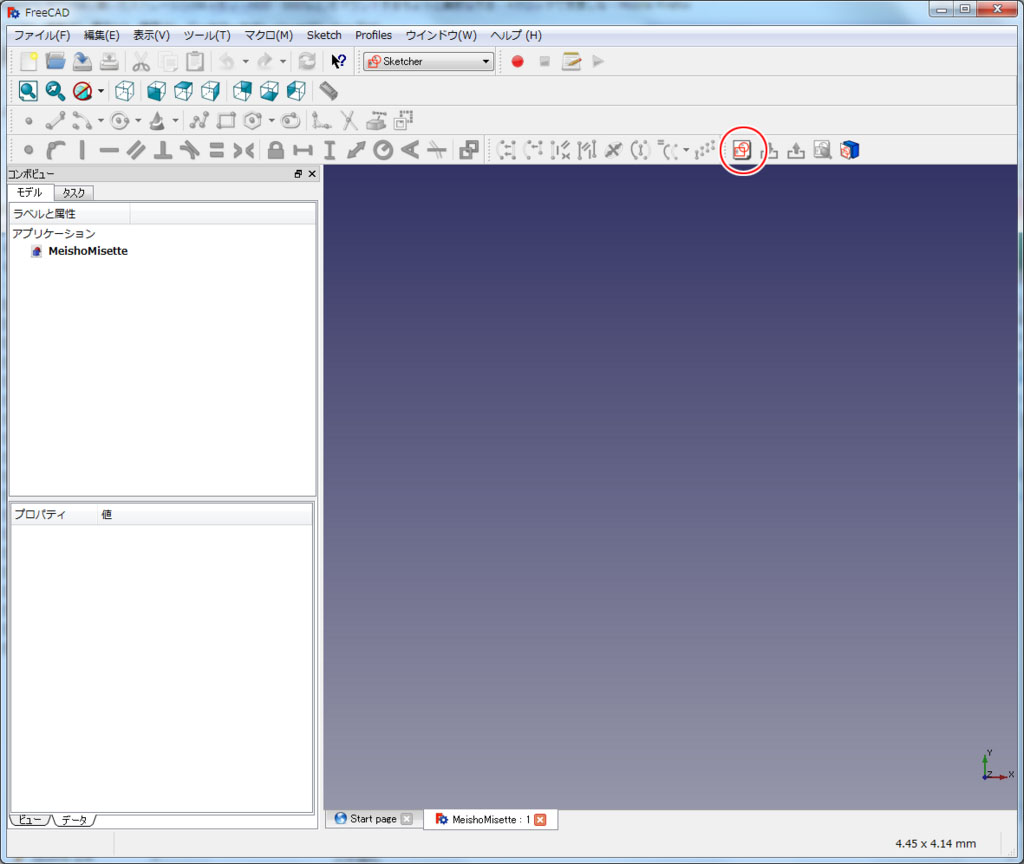Switch to the データ property tab
The image size is (1024, 864).
tap(74, 820)
